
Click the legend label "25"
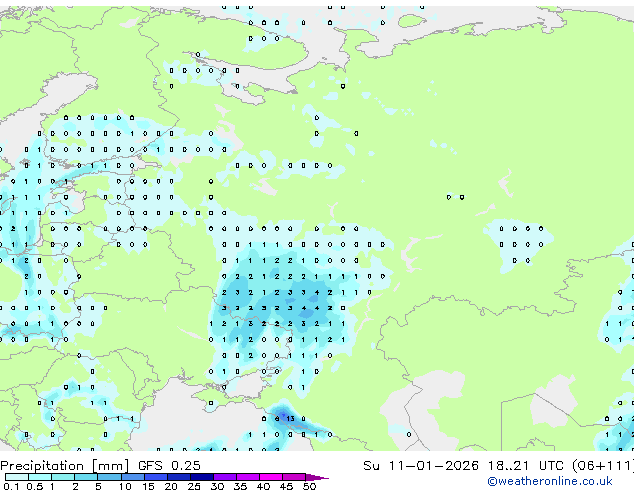pyautogui.click(x=194, y=486)
